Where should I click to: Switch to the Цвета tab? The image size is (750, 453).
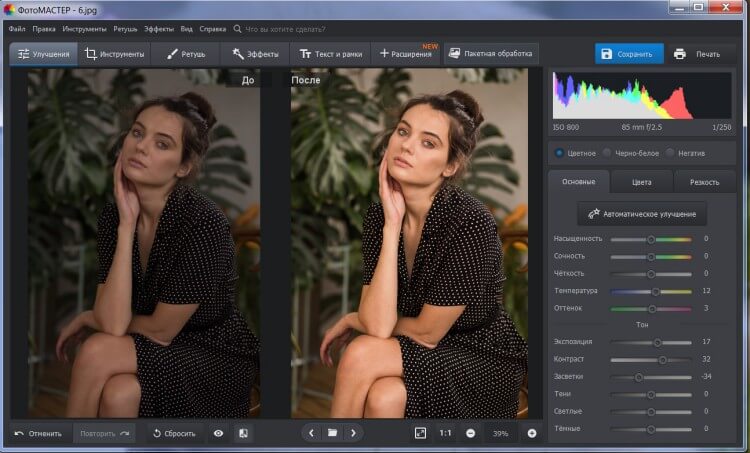point(641,182)
